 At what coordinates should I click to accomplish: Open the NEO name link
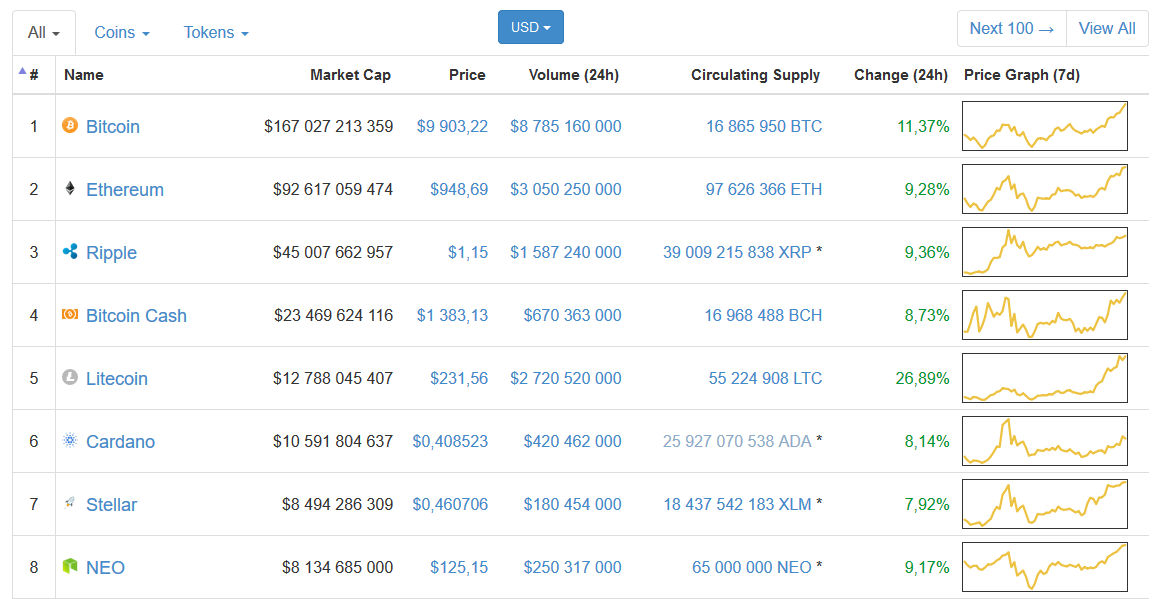pyautogui.click(x=105, y=567)
